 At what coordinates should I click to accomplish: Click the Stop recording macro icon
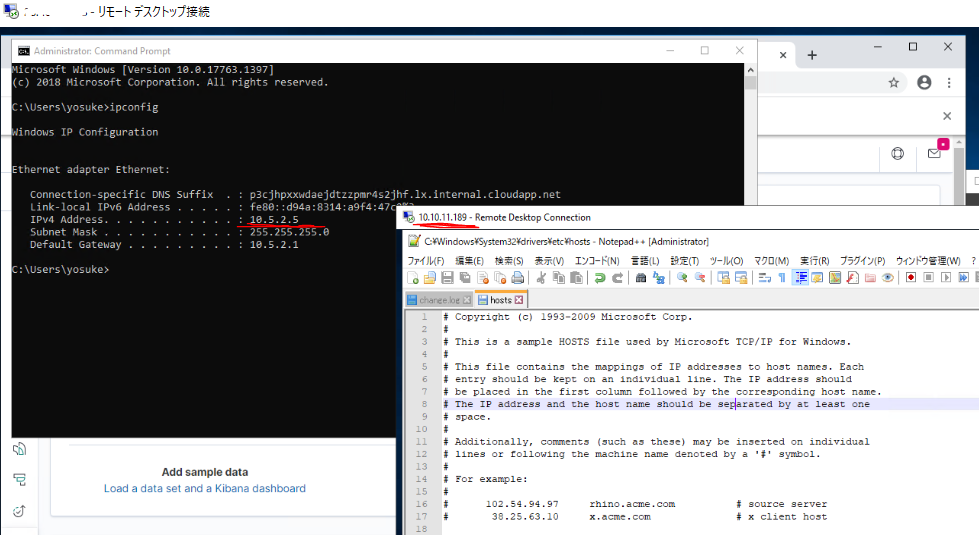tap(929, 278)
